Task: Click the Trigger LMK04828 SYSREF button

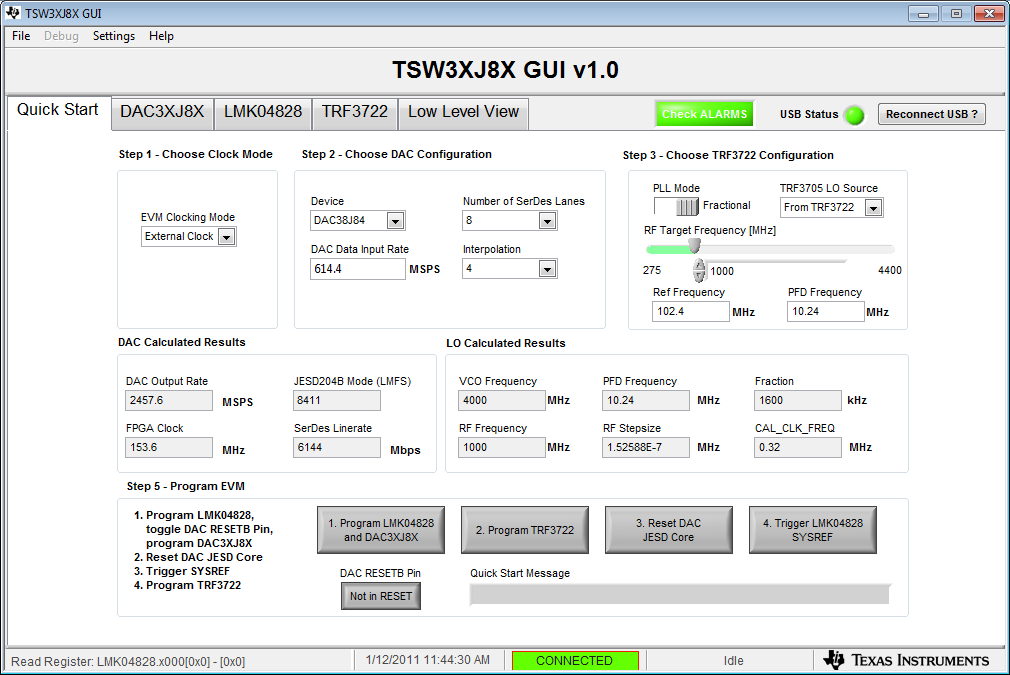Action: (812, 530)
